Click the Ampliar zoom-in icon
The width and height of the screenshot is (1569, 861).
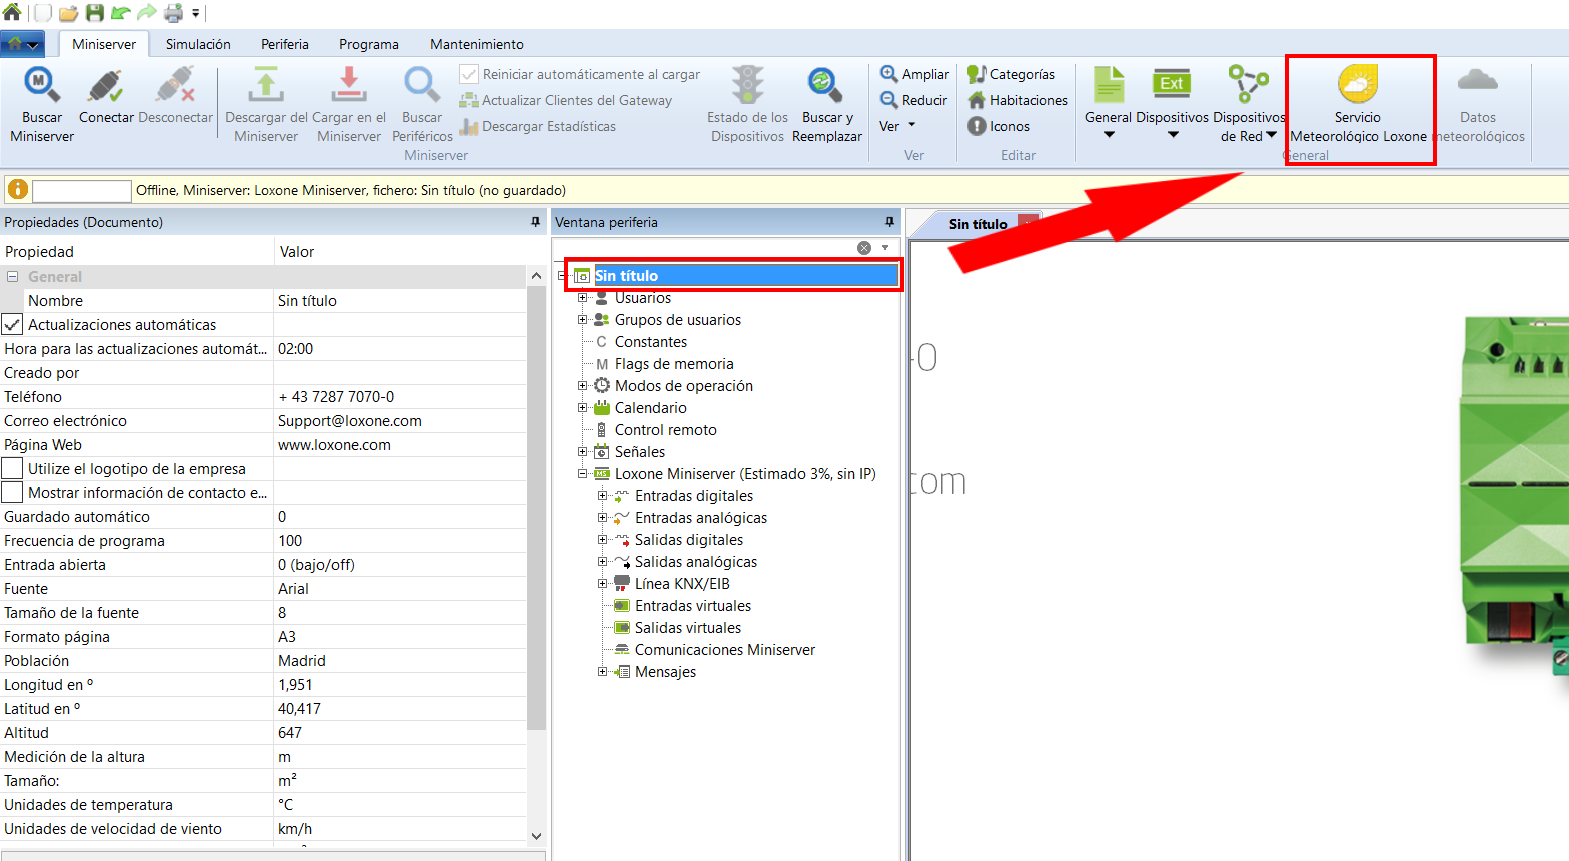coord(888,74)
